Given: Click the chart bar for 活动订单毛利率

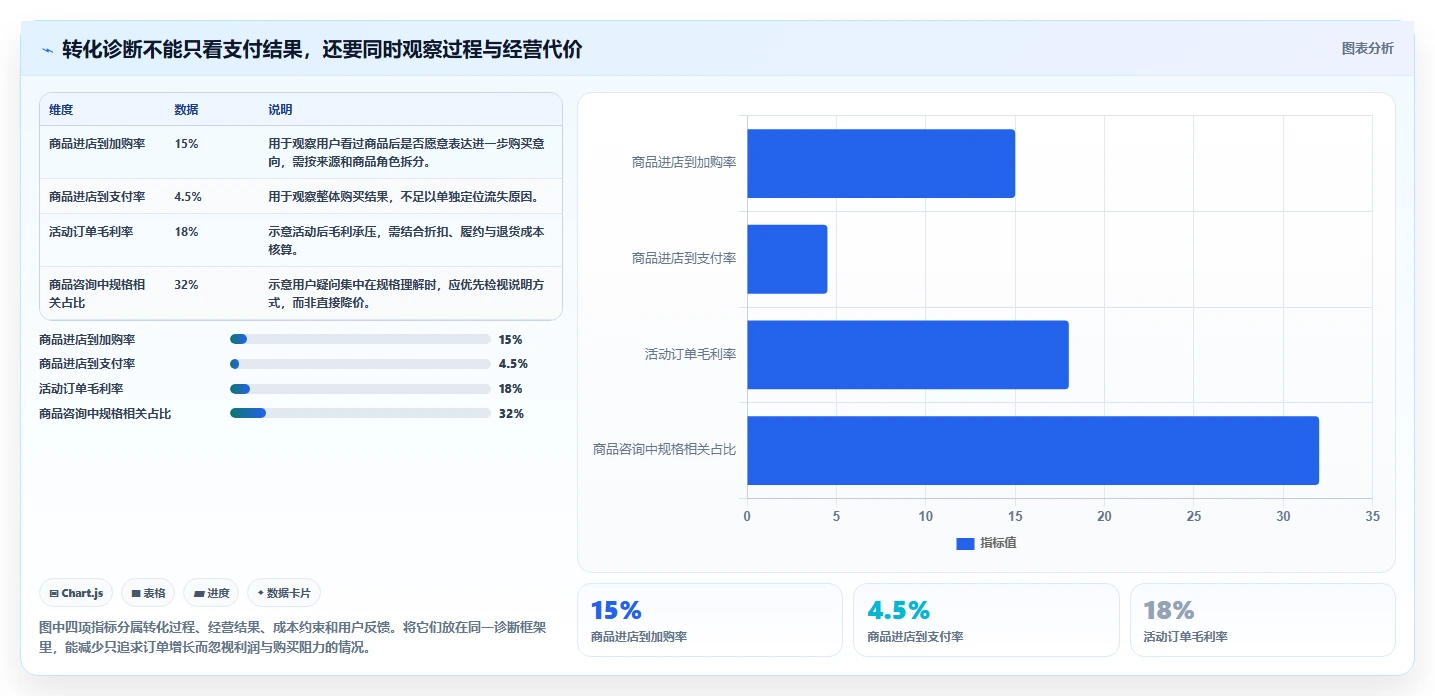Looking at the screenshot, I should [x=908, y=354].
